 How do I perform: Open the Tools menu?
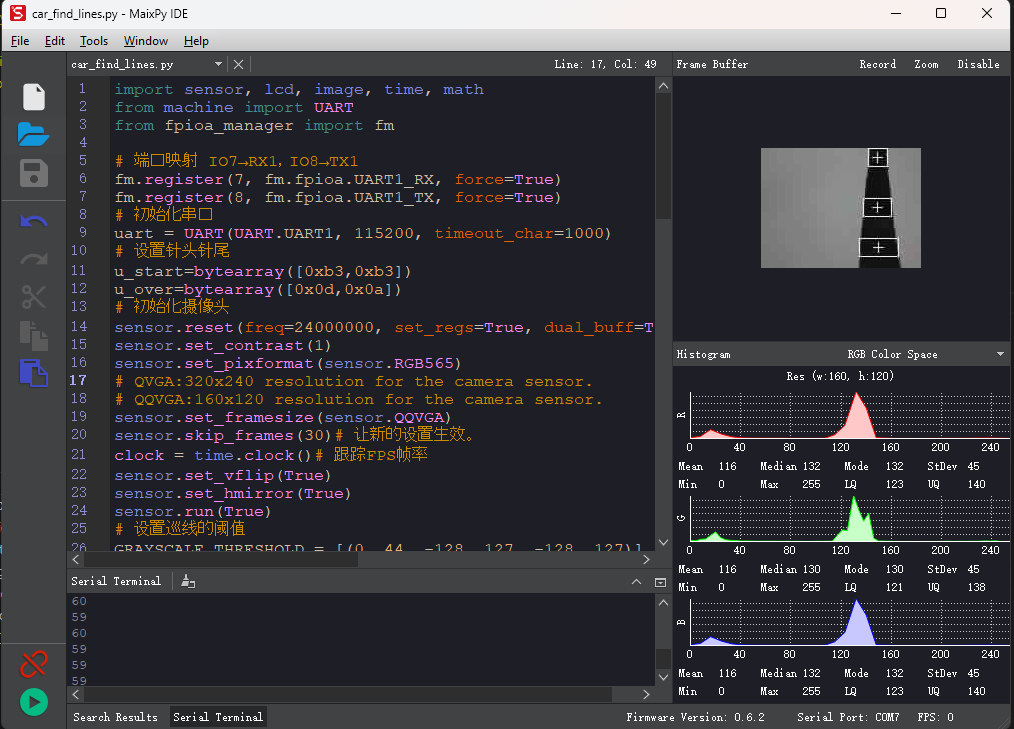click(x=94, y=41)
